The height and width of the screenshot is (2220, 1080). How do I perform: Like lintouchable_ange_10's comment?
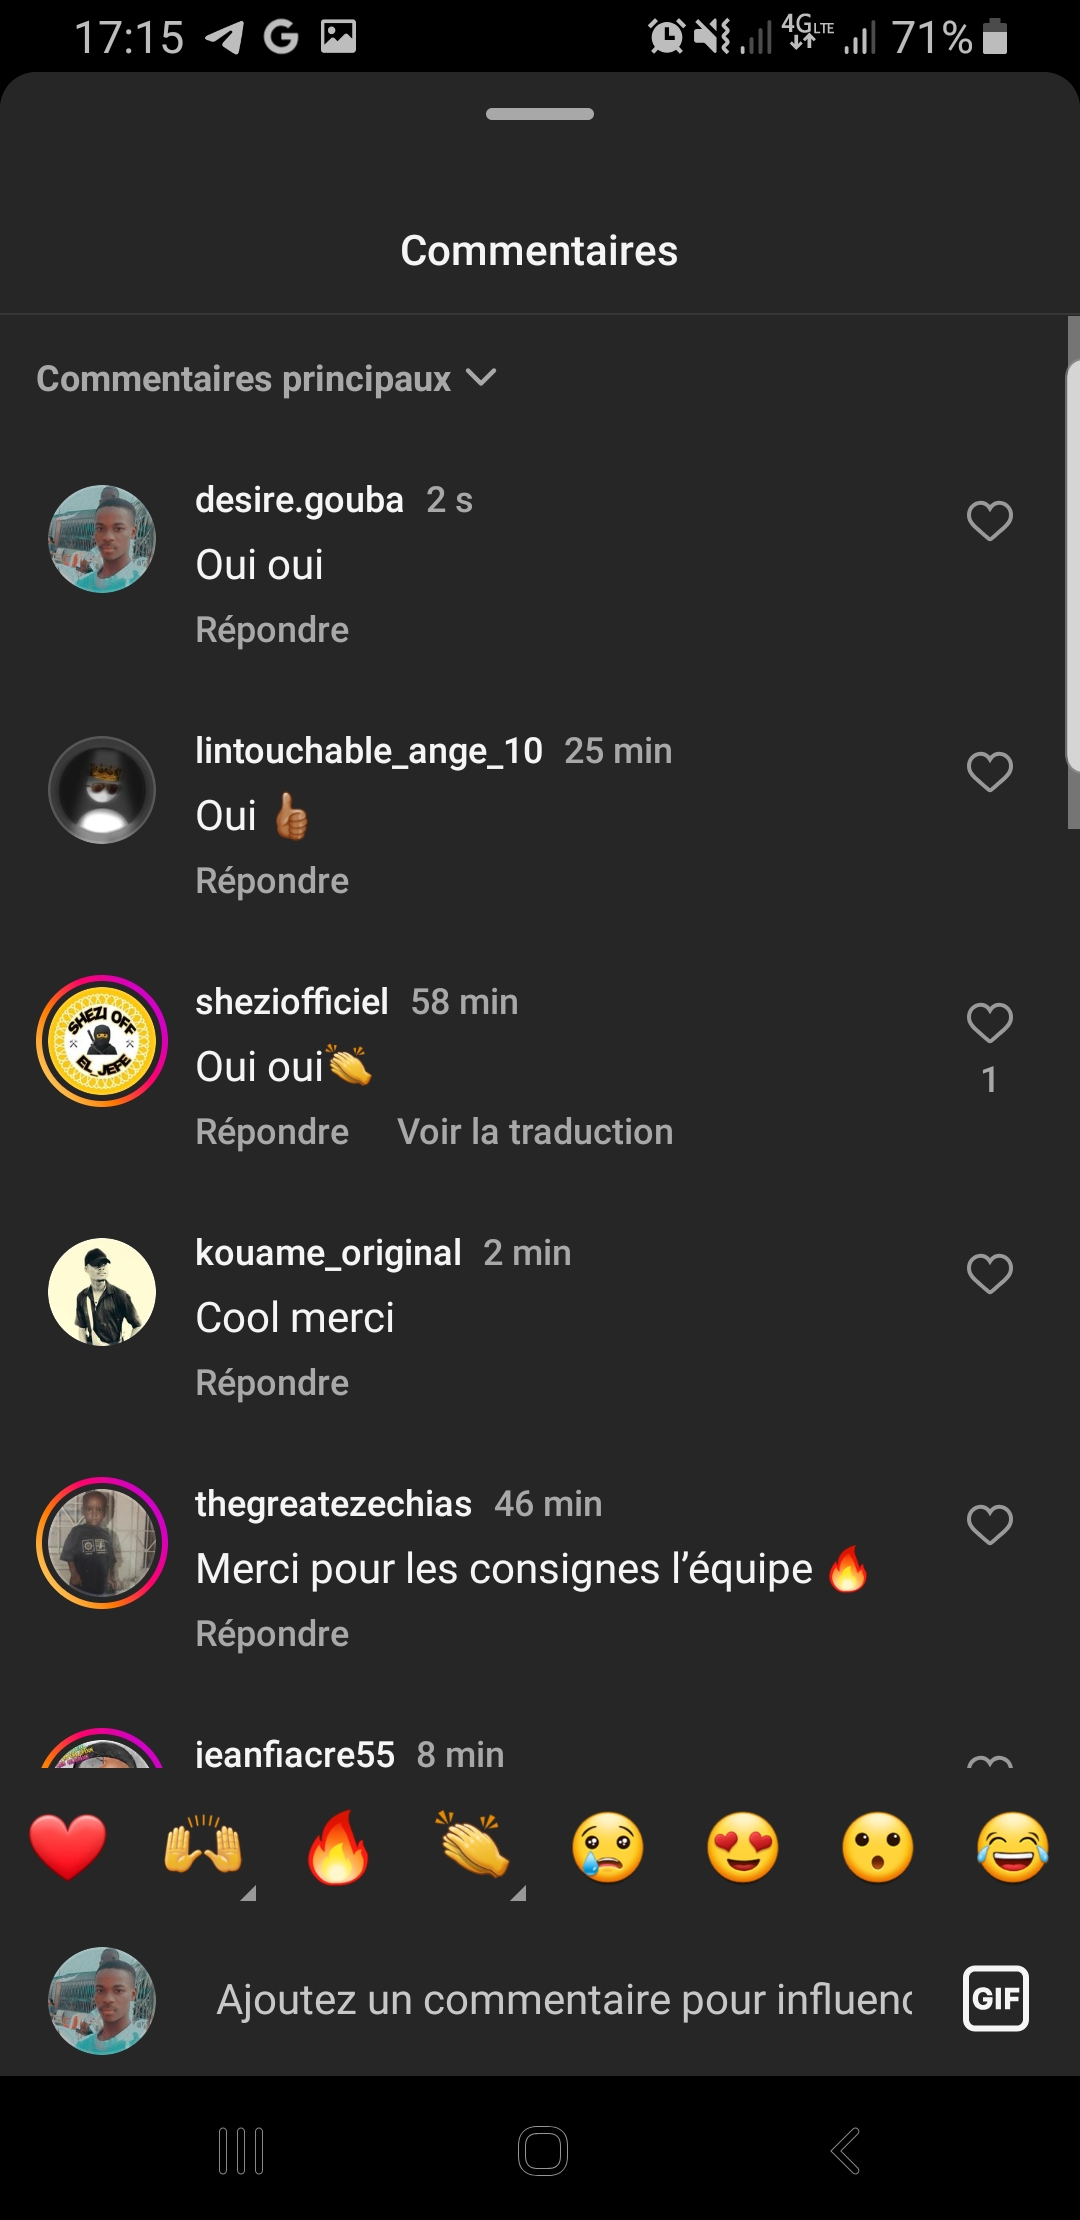990,772
